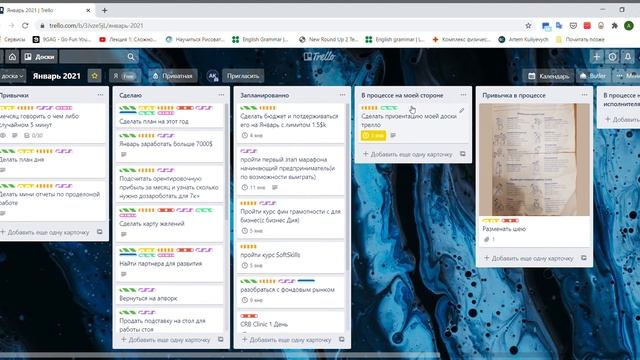Image resolution: width=640 pixels, height=360 pixels.
Task: Open the Free workspace button
Action: click(x=124, y=76)
